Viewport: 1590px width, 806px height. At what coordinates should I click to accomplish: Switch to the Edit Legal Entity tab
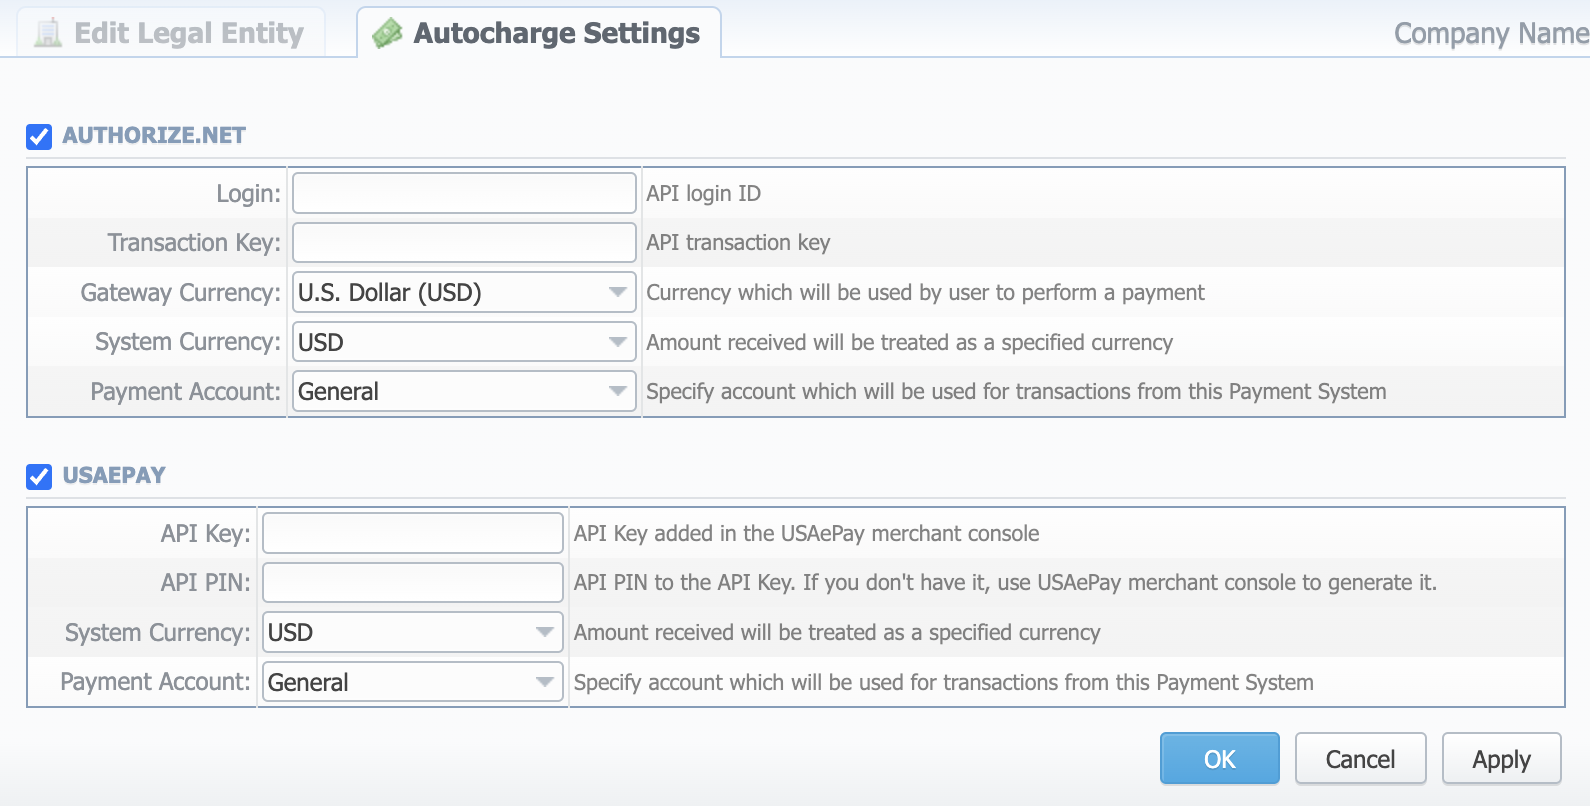tap(170, 33)
